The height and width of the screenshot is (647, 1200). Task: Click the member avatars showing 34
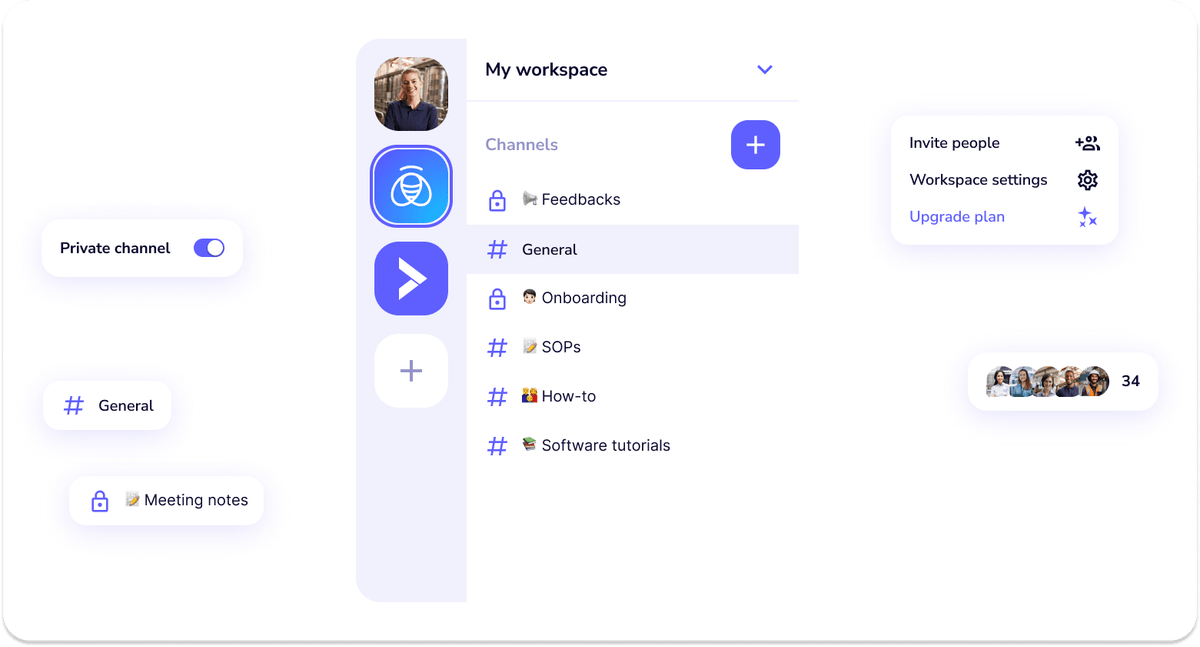click(x=1062, y=381)
